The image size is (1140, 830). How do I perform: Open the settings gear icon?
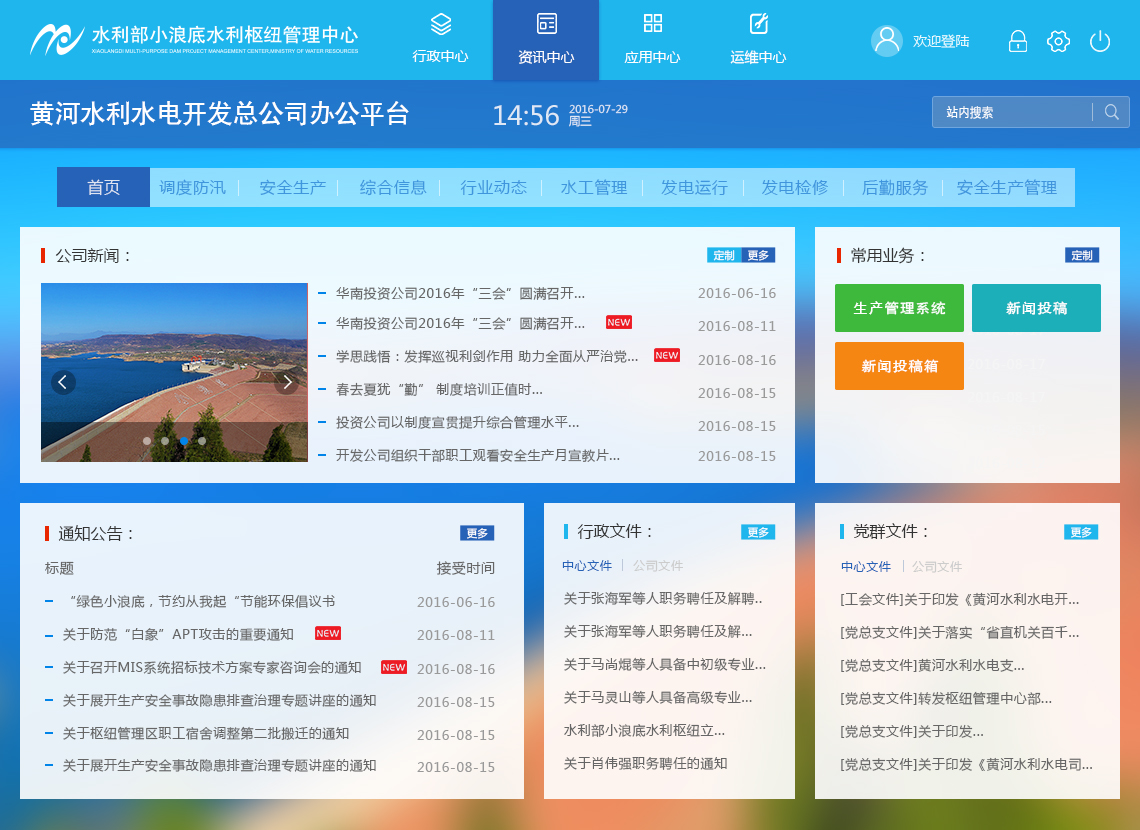pyautogui.click(x=1057, y=41)
